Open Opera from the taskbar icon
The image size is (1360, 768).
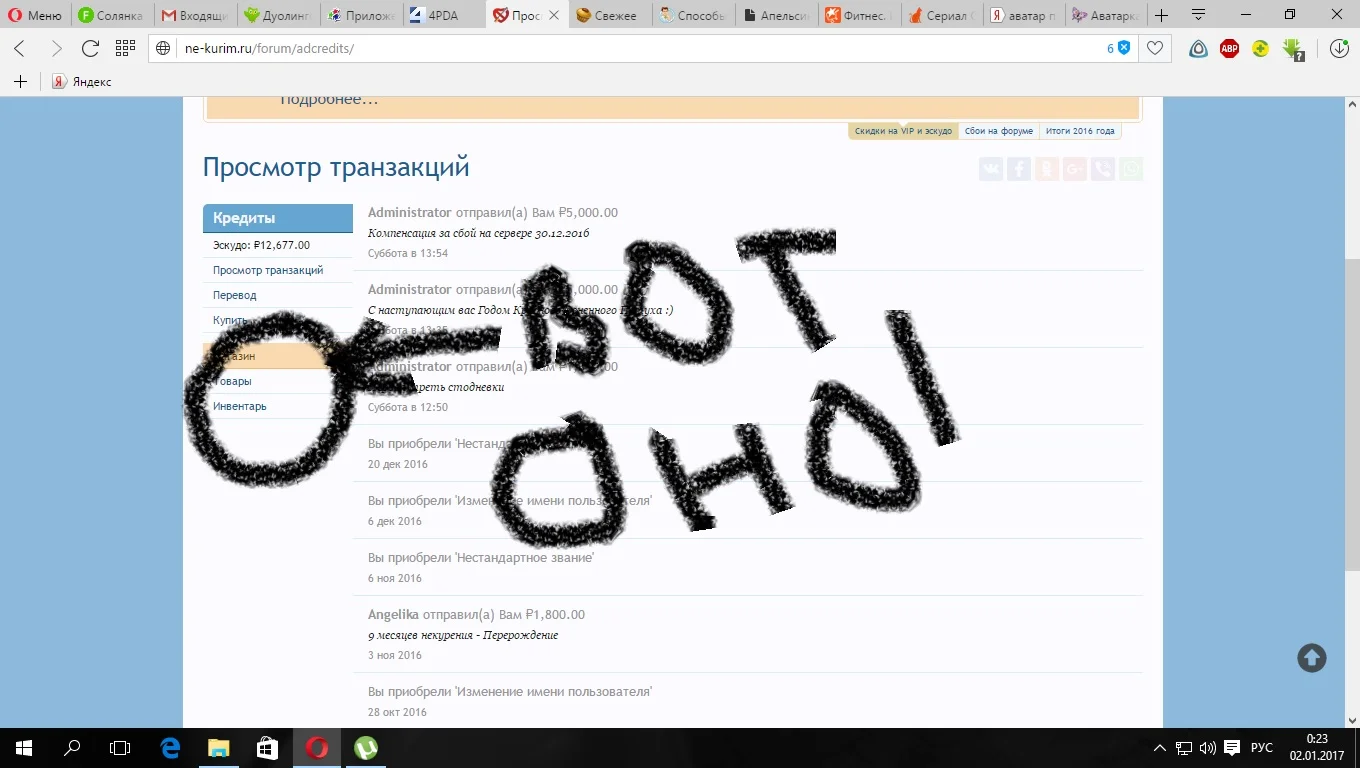point(316,747)
